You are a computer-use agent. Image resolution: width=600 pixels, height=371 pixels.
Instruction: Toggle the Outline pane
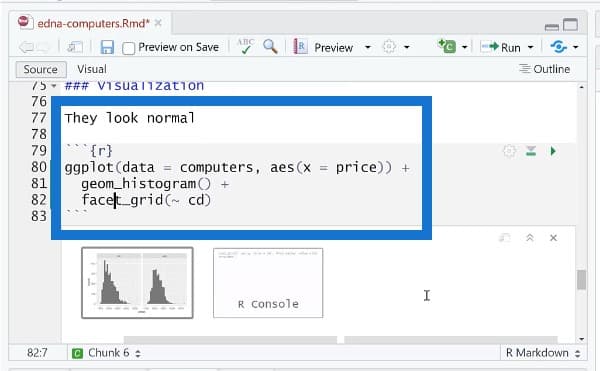[545, 69]
